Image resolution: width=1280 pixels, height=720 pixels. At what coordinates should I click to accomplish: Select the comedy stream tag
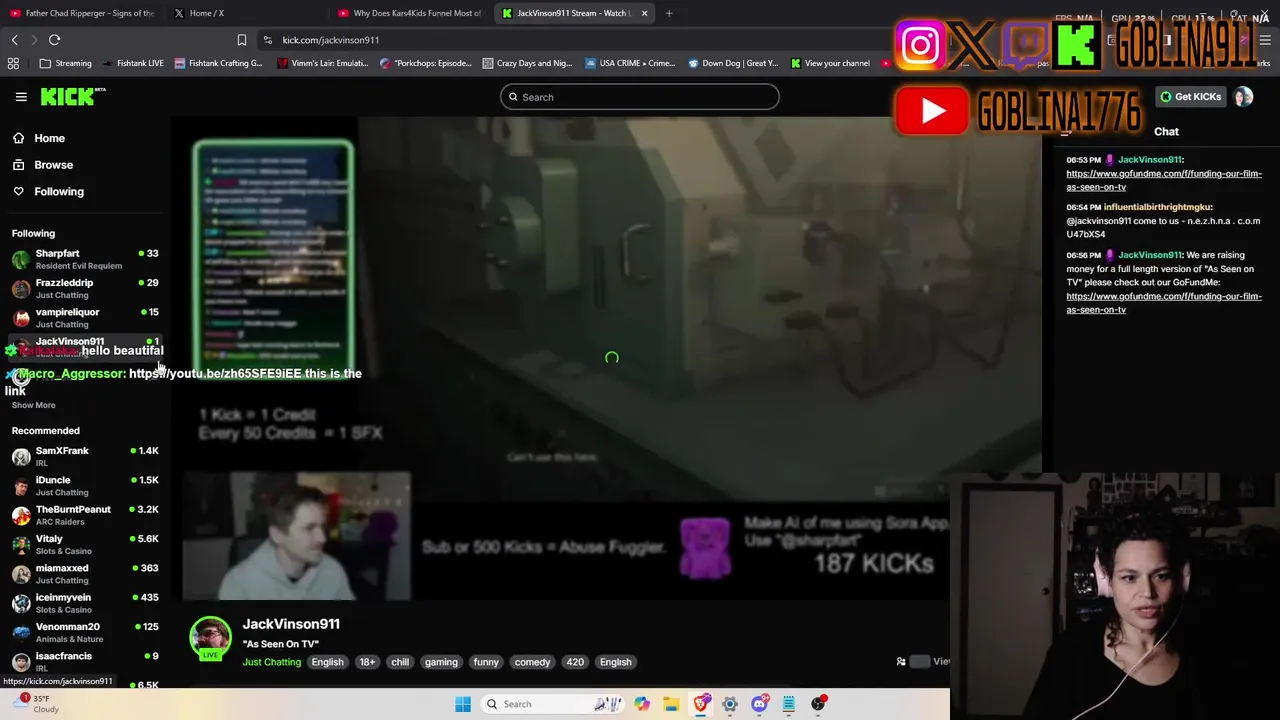point(532,662)
